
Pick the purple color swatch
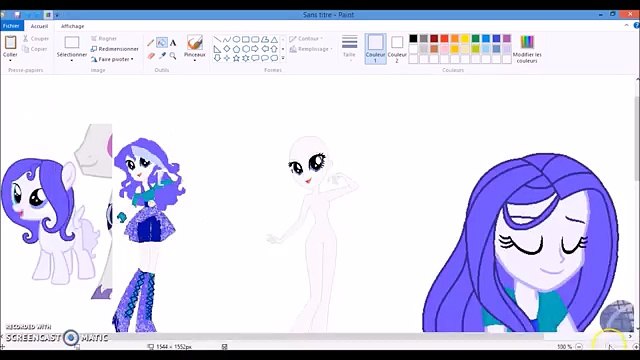tap(507, 38)
